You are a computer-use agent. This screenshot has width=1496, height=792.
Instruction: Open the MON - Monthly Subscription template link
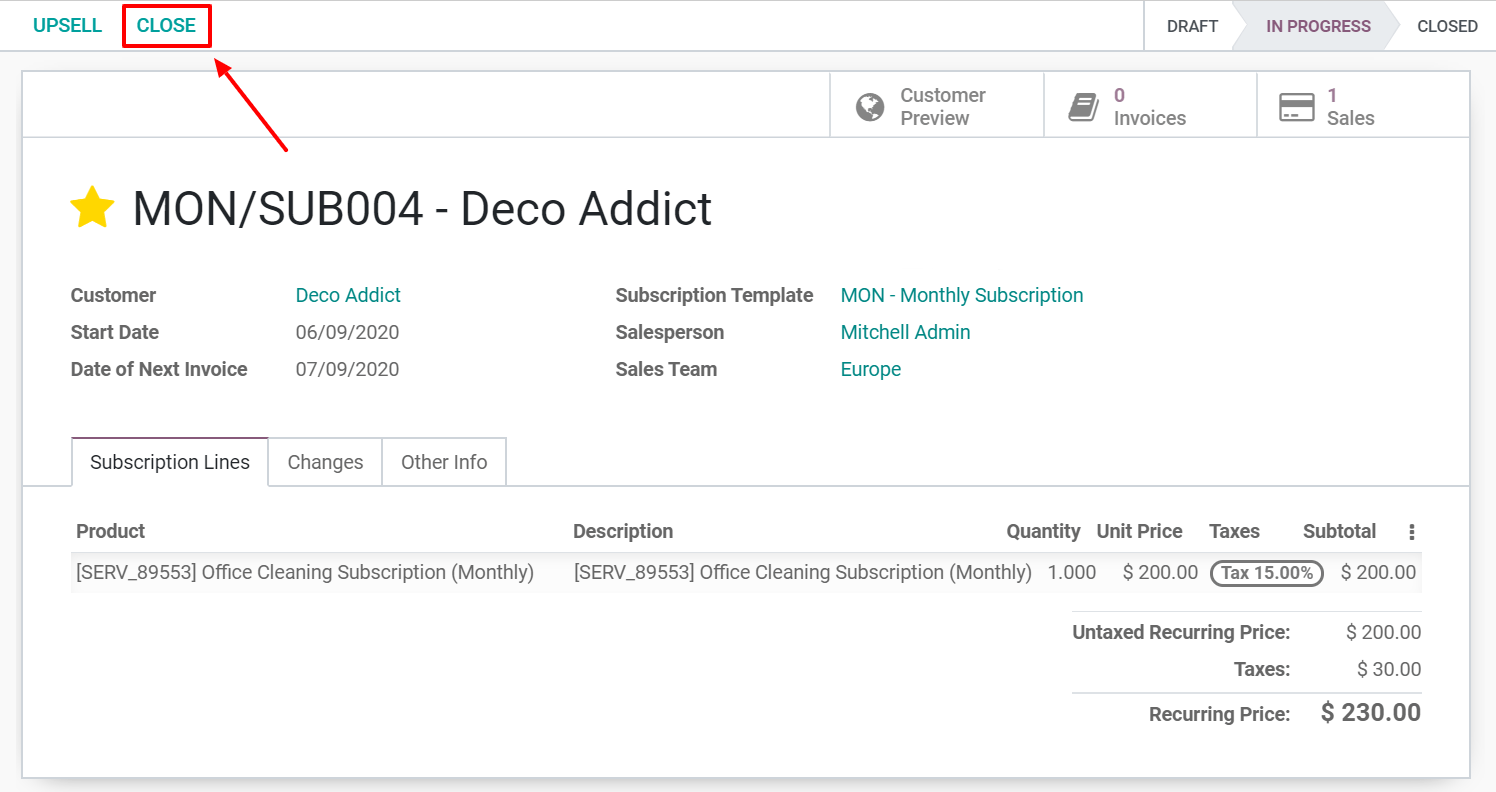coord(961,294)
